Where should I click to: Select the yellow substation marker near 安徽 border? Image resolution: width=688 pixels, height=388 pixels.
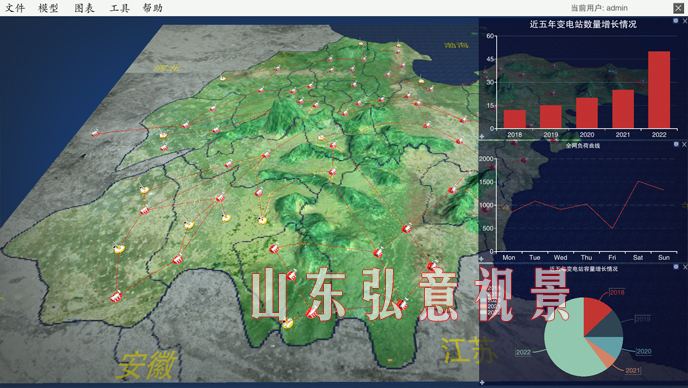[287, 323]
